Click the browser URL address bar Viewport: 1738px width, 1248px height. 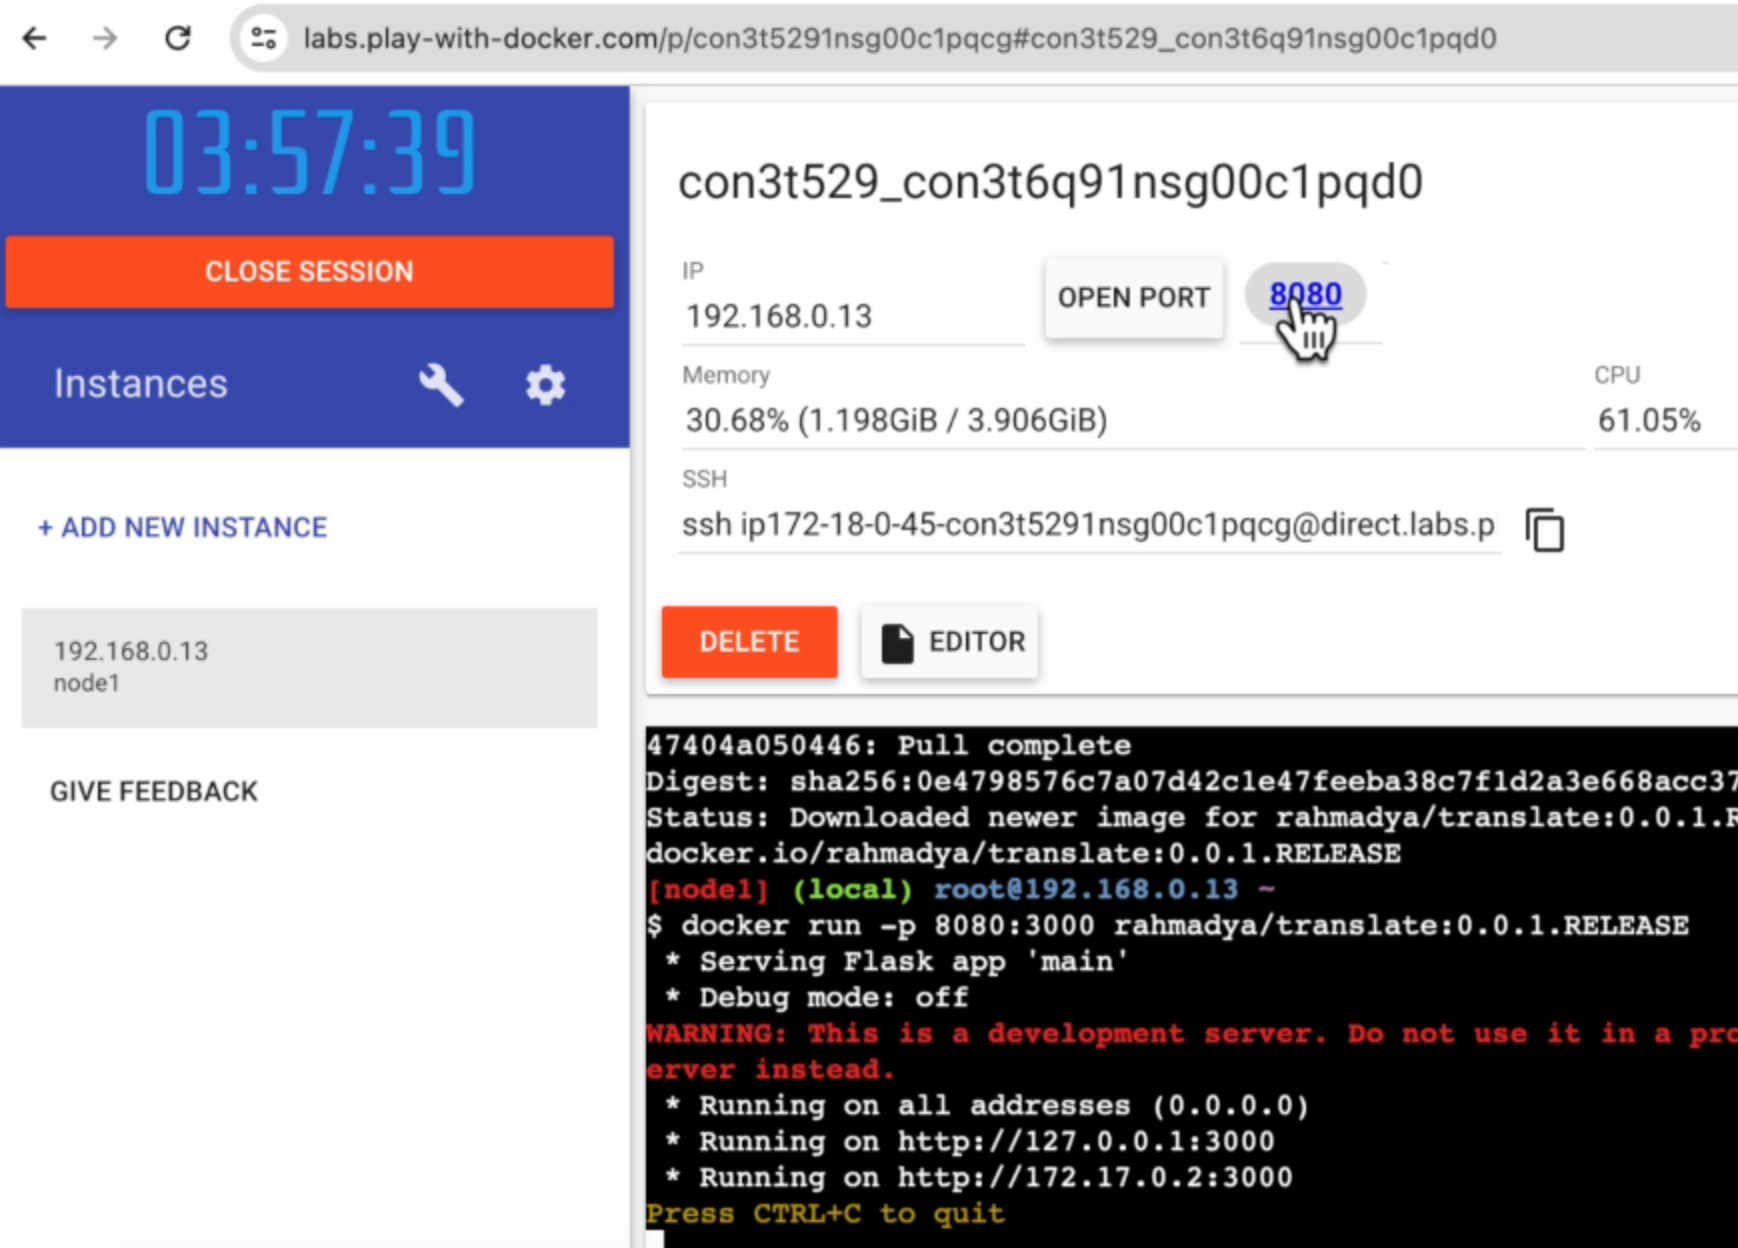[x=900, y=39]
